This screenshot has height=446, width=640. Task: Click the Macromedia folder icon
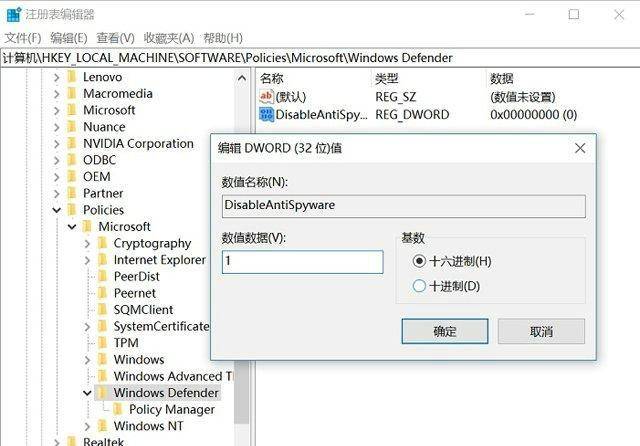click(x=72, y=93)
